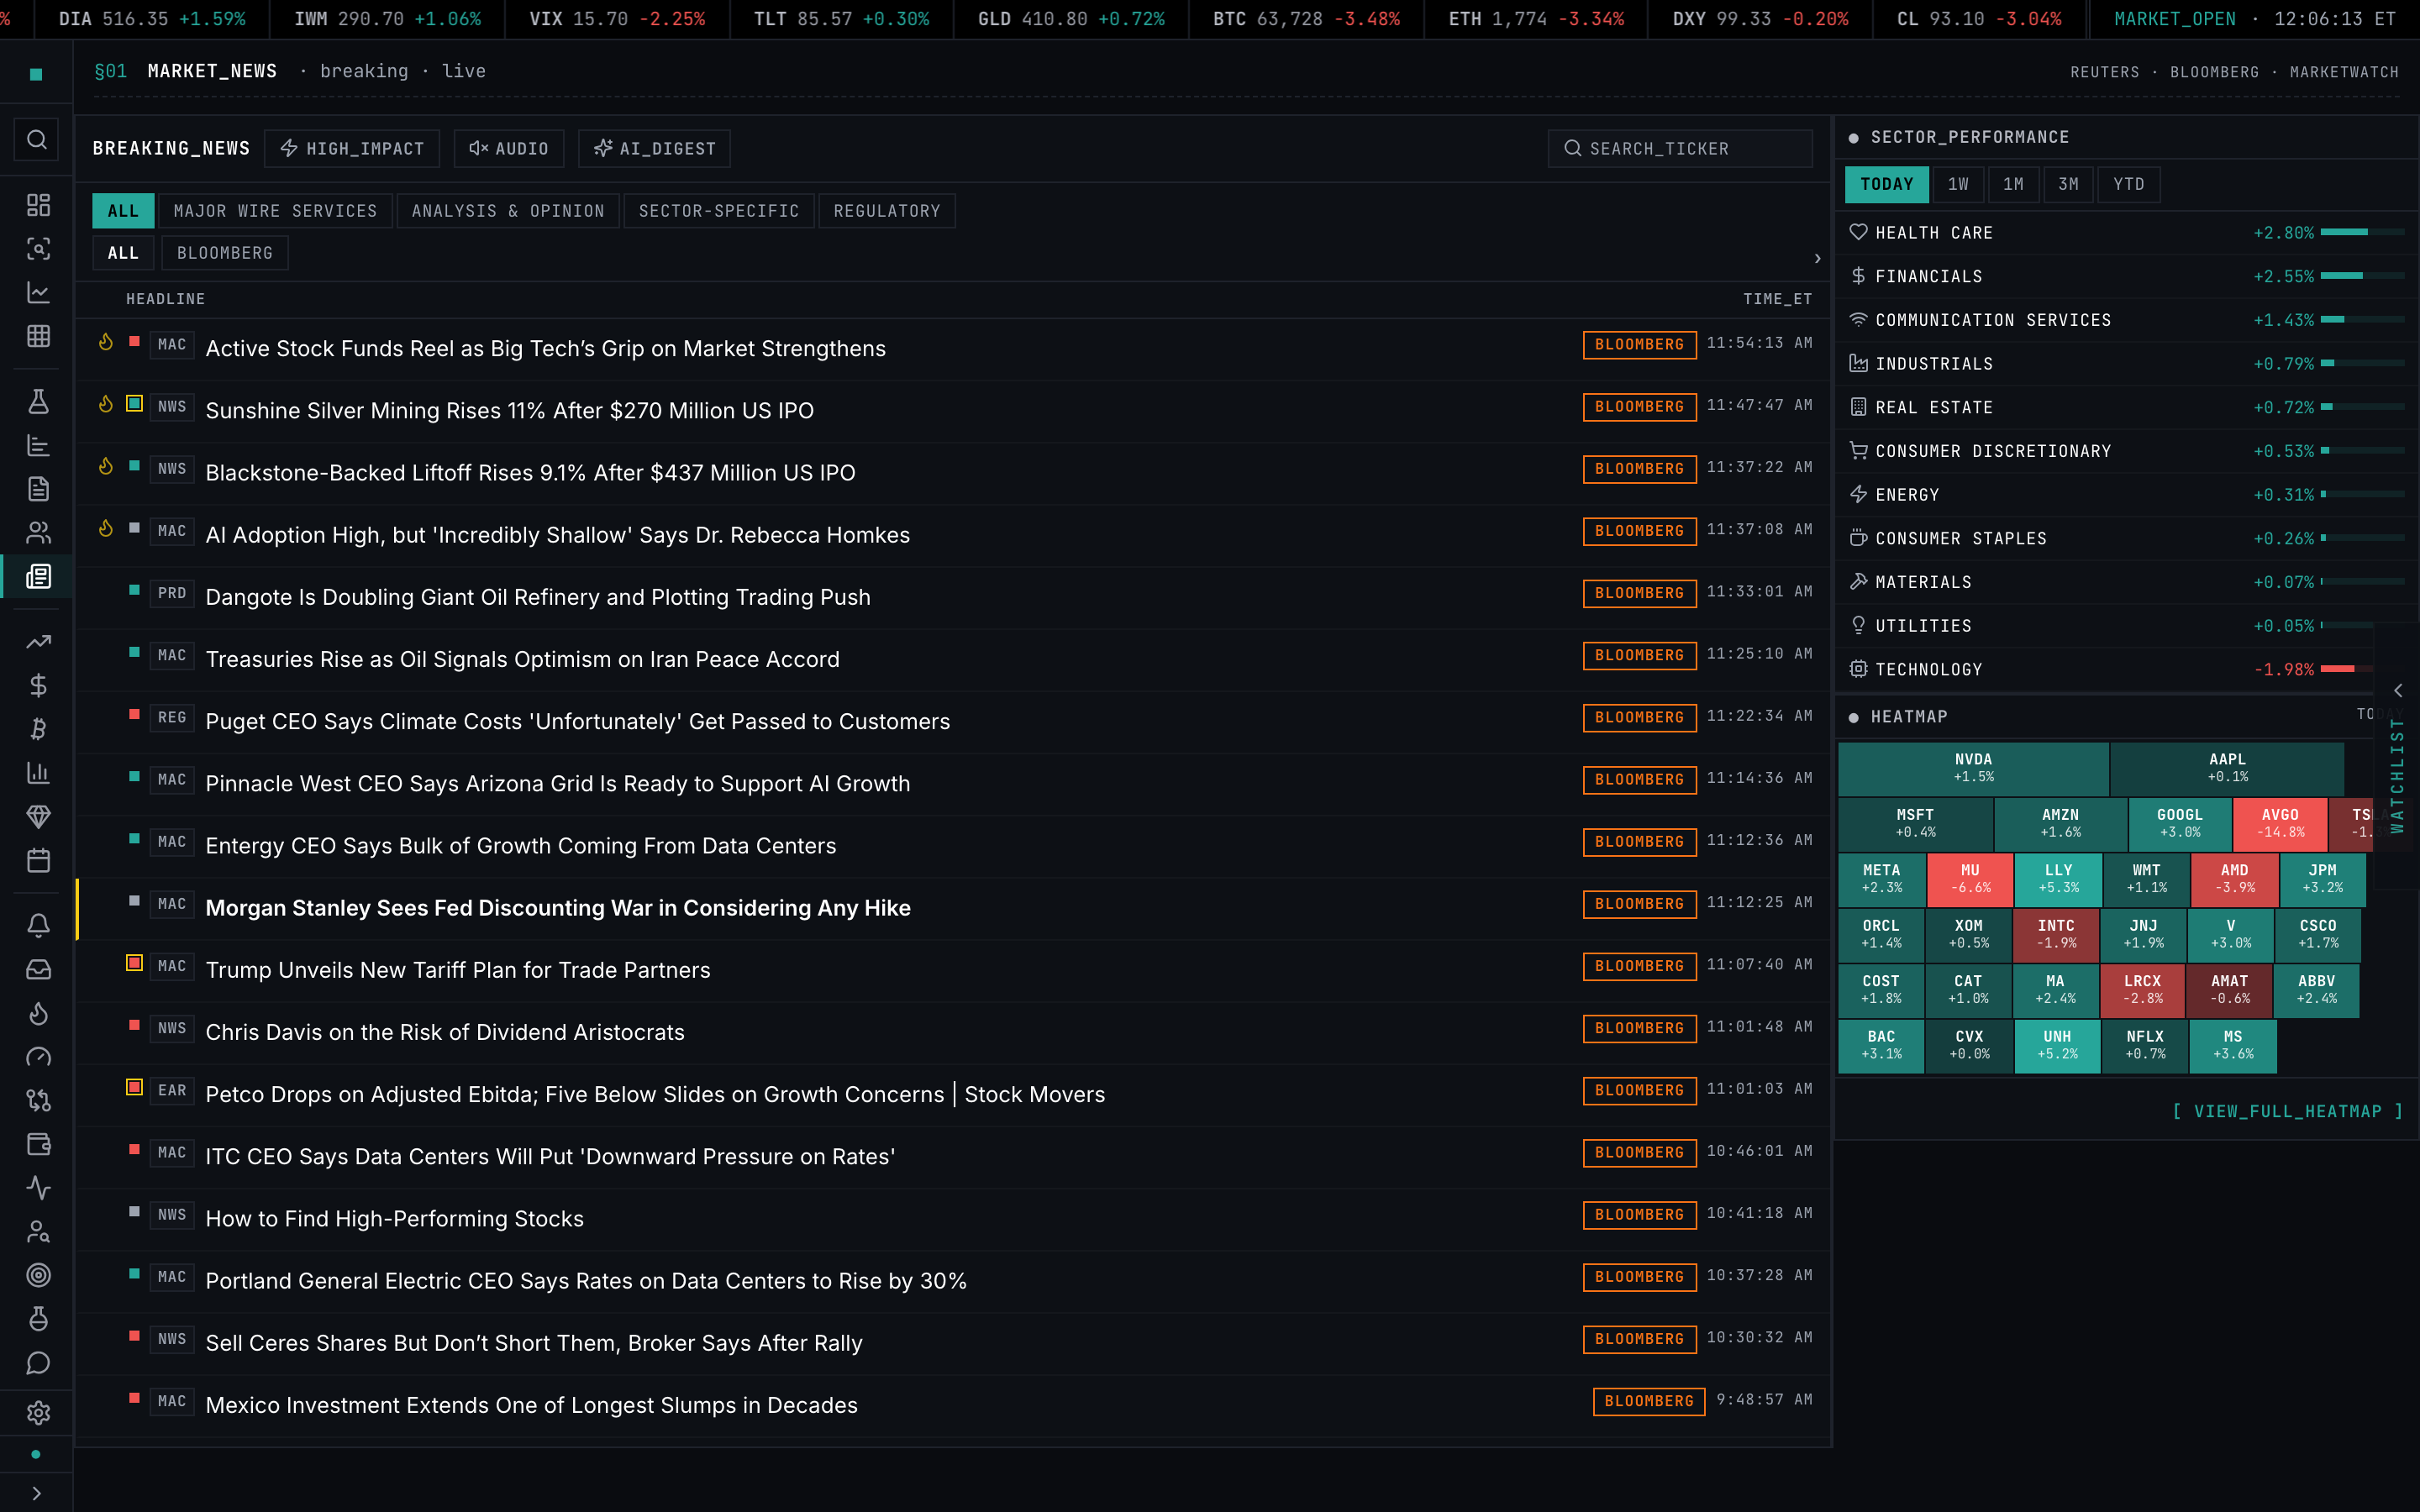This screenshot has height=1512, width=2420.
Task: Open the dashboard grid icon in sidebar
Action: (38, 205)
